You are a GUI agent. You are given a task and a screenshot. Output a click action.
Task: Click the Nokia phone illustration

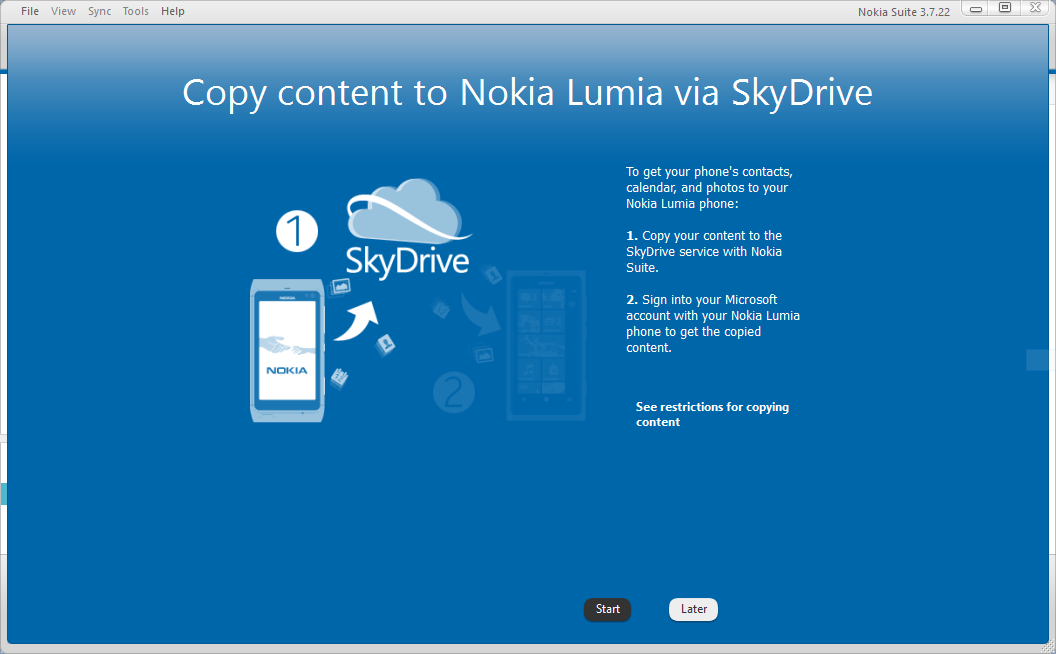pyautogui.click(x=288, y=350)
